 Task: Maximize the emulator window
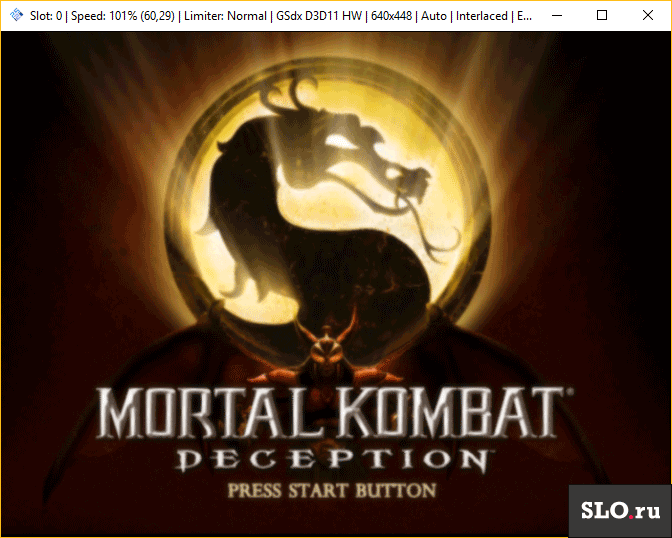(x=602, y=15)
